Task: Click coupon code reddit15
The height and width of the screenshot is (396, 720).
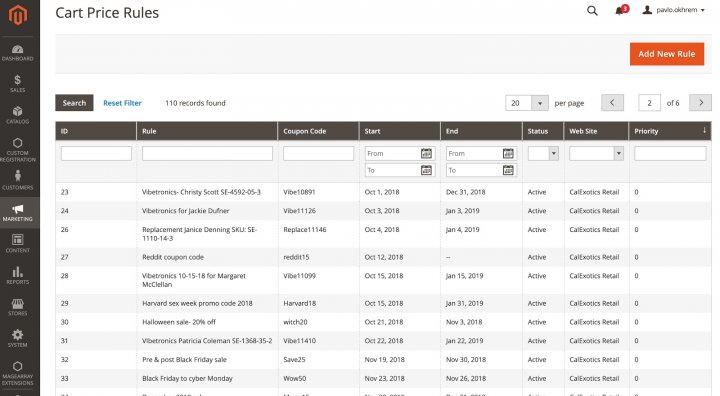Action: pos(296,257)
